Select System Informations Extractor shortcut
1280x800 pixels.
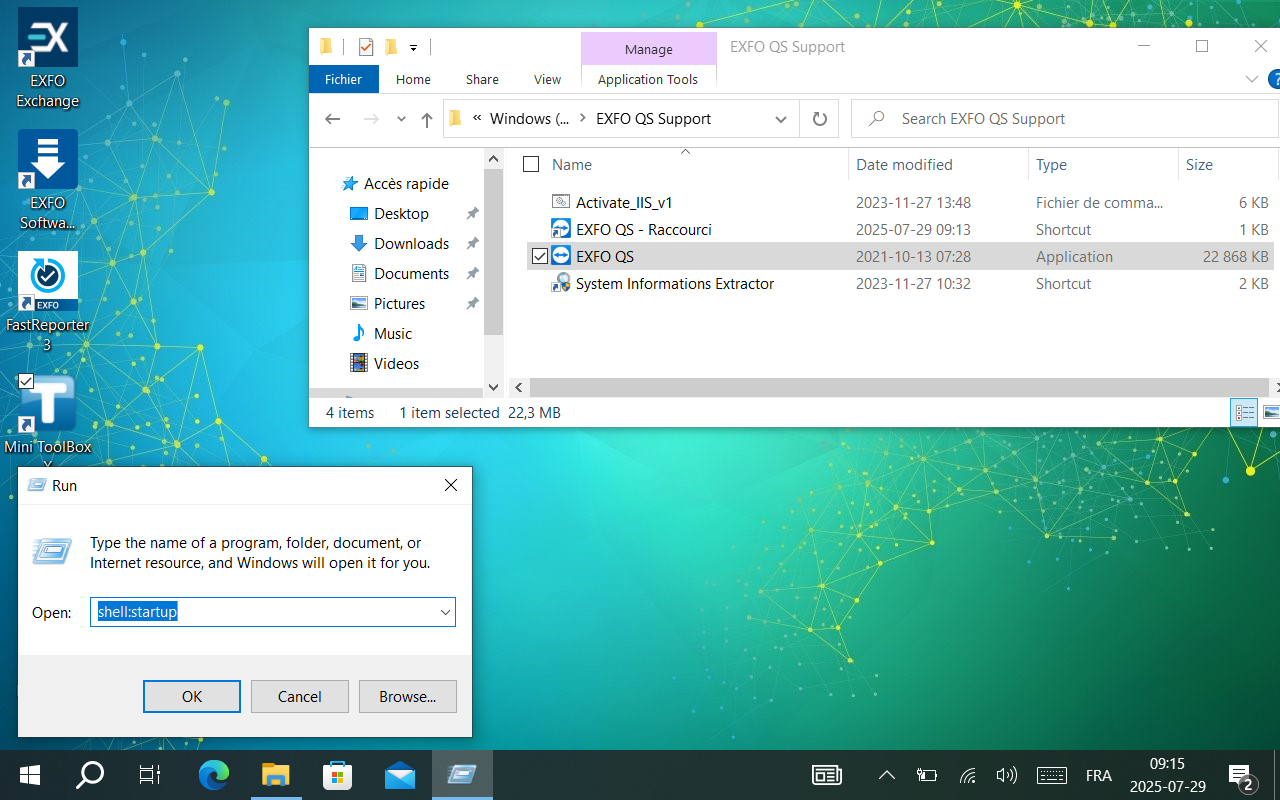(x=675, y=284)
